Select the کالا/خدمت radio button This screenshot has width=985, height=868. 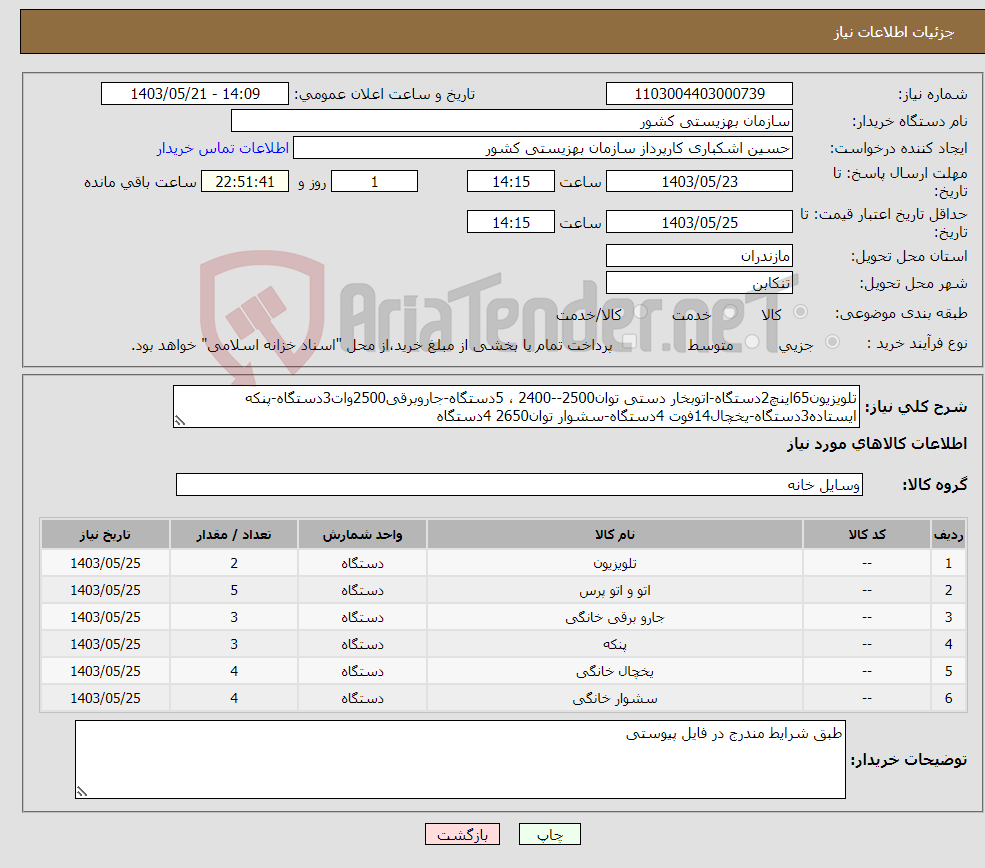pos(640,312)
